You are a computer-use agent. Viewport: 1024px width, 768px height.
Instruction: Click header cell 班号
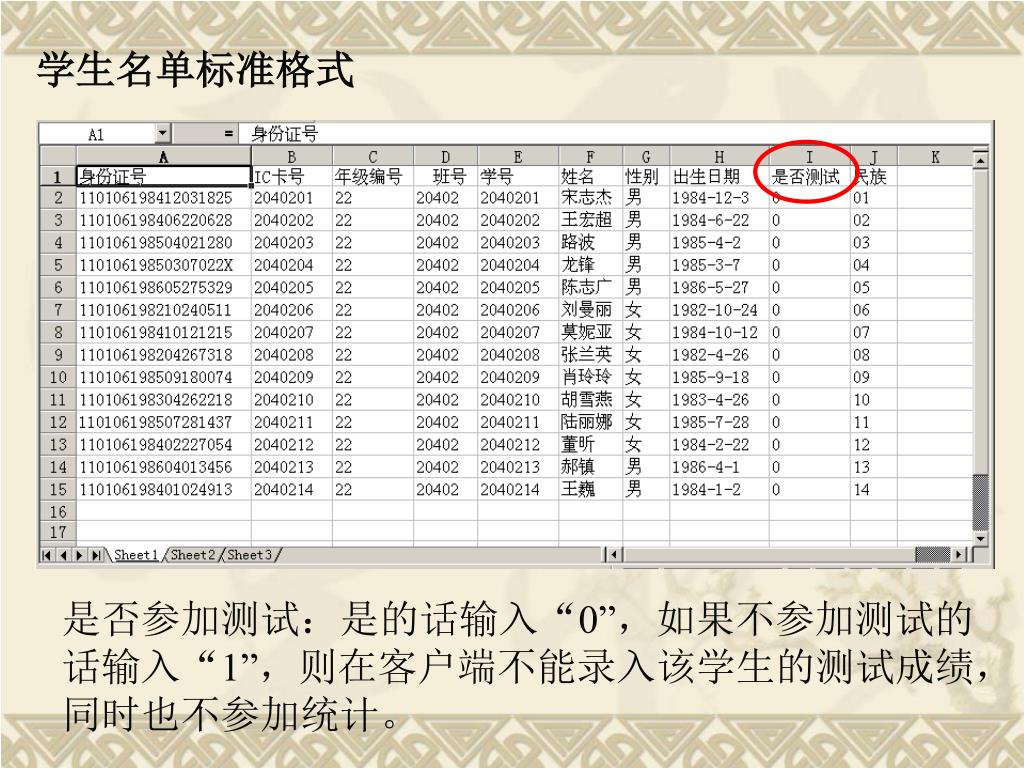(445, 176)
